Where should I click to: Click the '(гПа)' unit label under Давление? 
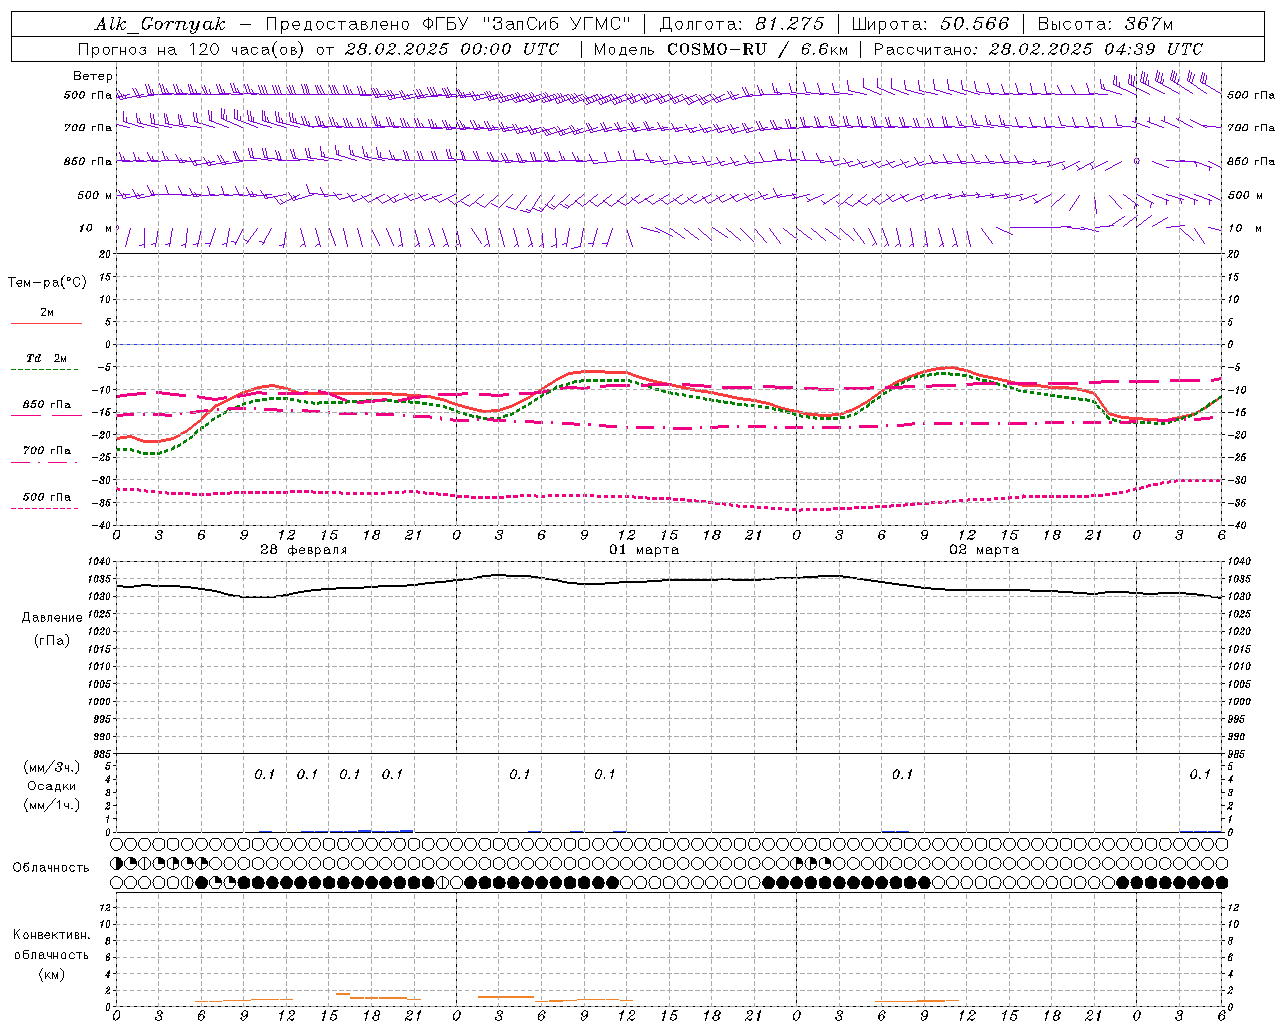tap(52, 640)
